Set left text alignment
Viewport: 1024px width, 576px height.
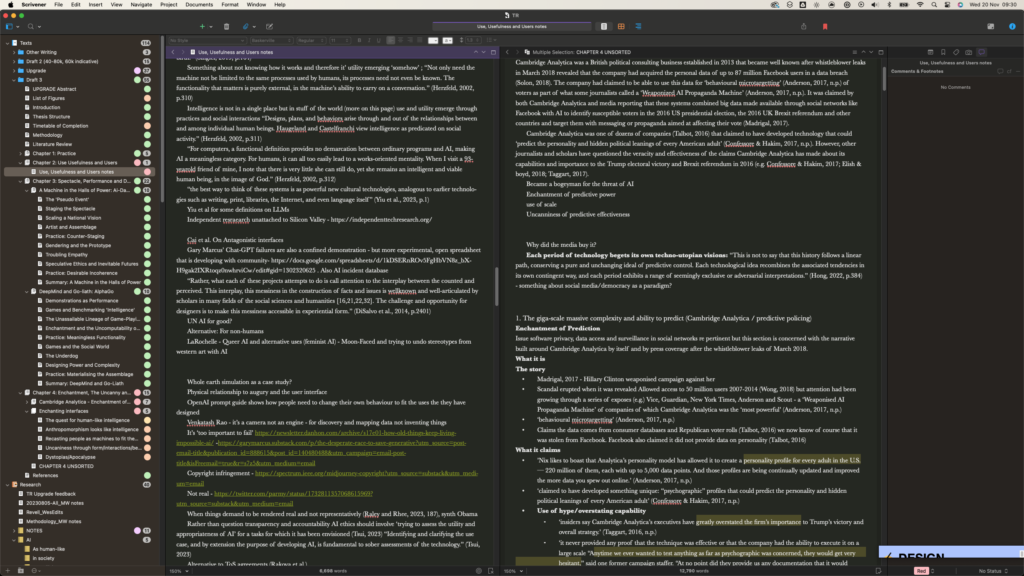391,40
